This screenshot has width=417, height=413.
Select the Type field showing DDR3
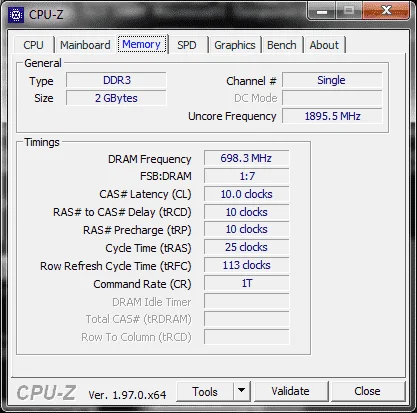point(116,80)
